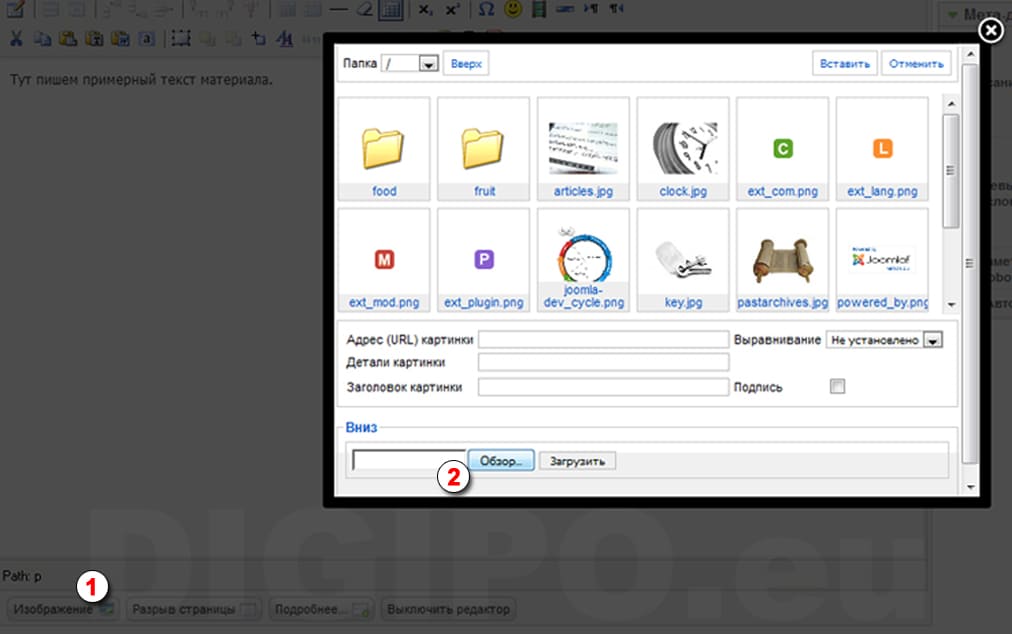Select the clock.jpg thumbnail
Screen dimensions: 1012x634
(683, 148)
